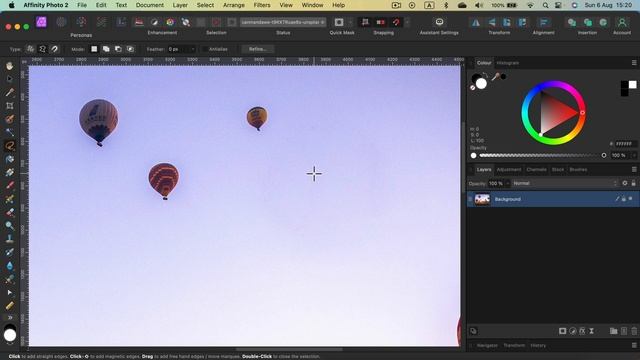Toggle the red magnet Snapping button

pyautogui.click(x=396, y=22)
